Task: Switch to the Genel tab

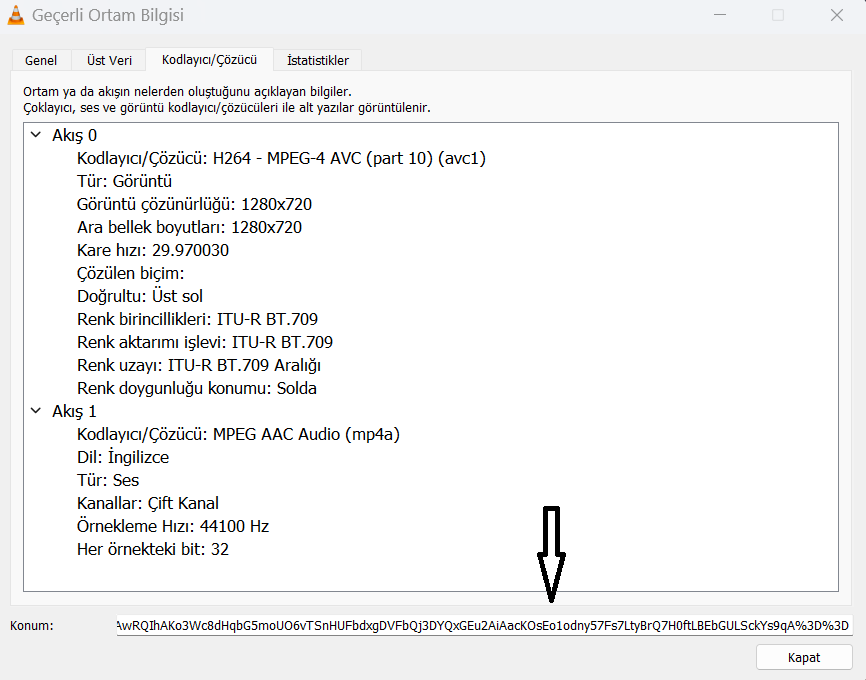Action: pyautogui.click(x=41, y=60)
